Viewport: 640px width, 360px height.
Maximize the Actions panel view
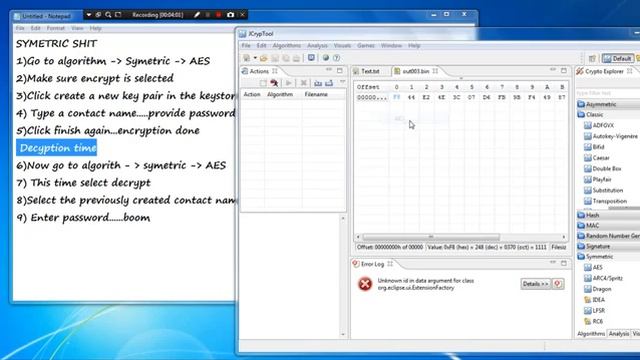click(340, 71)
